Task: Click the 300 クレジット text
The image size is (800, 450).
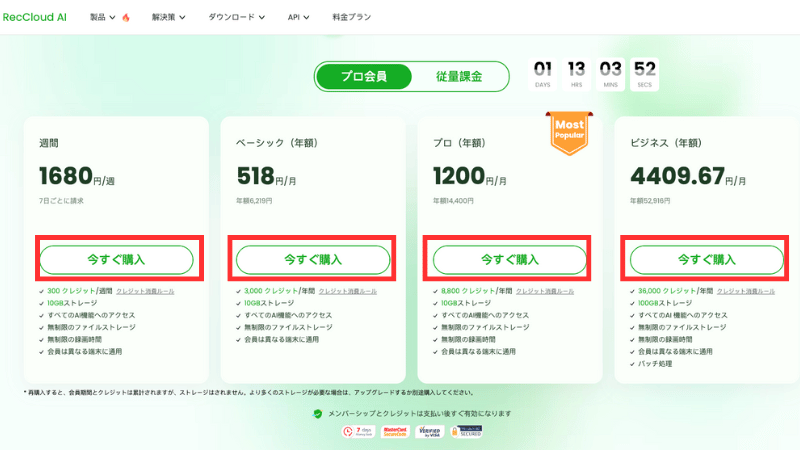Action: point(71,291)
